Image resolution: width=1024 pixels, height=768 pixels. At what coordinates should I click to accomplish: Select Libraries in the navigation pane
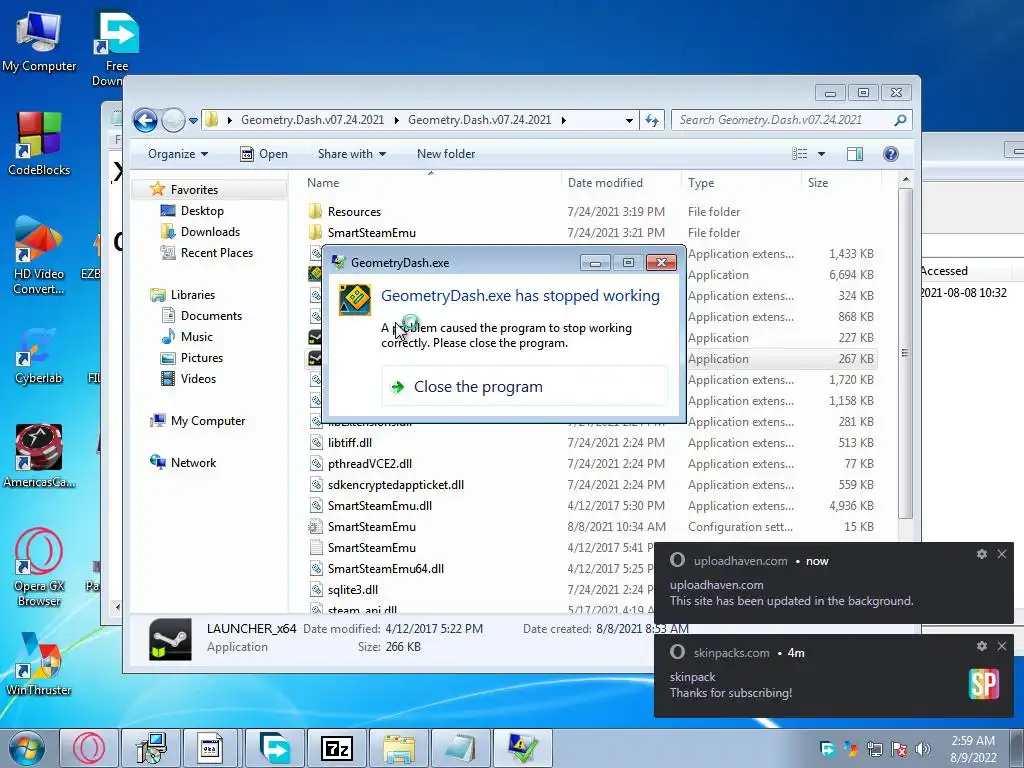pyautogui.click(x=193, y=295)
